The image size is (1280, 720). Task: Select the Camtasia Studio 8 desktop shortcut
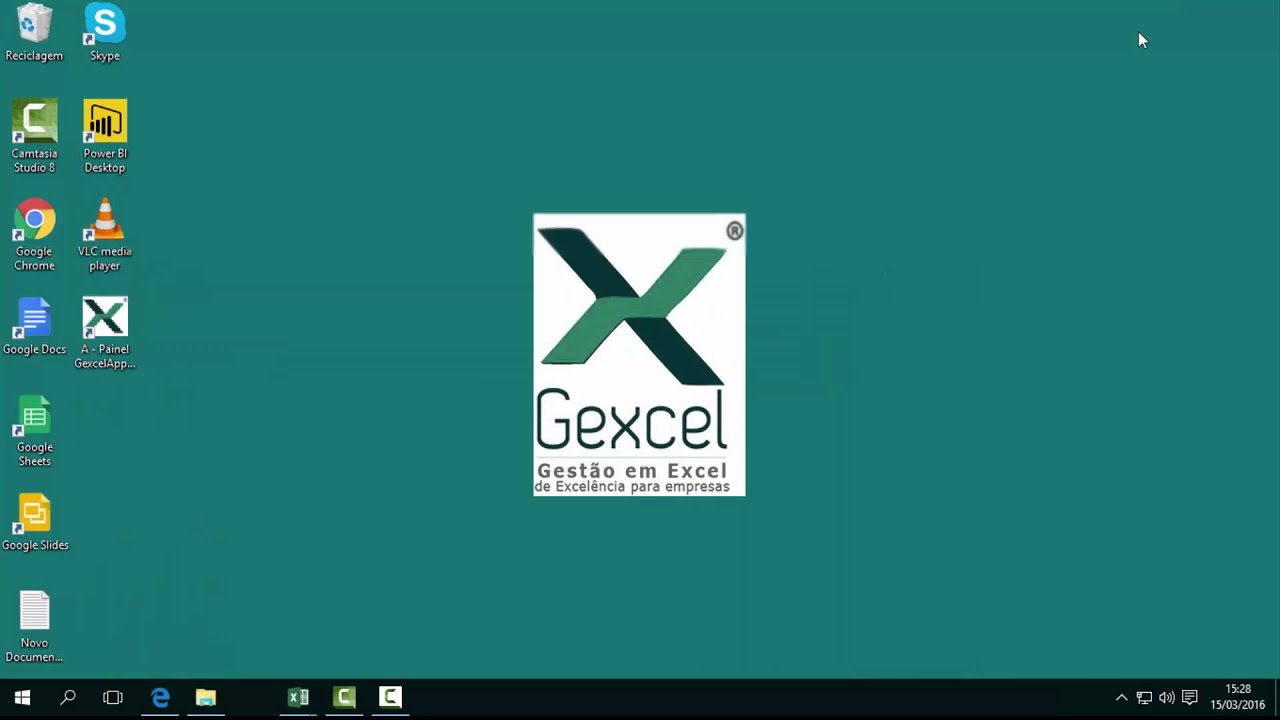[34, 137]
